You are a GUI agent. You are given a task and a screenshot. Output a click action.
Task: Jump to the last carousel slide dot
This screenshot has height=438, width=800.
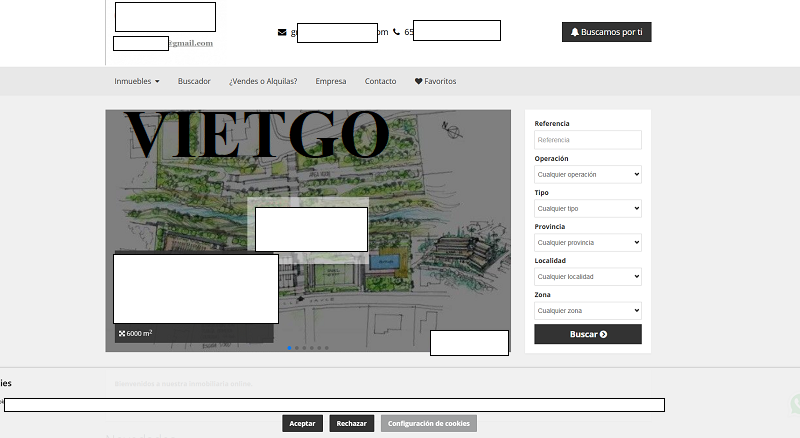[328, 348]
